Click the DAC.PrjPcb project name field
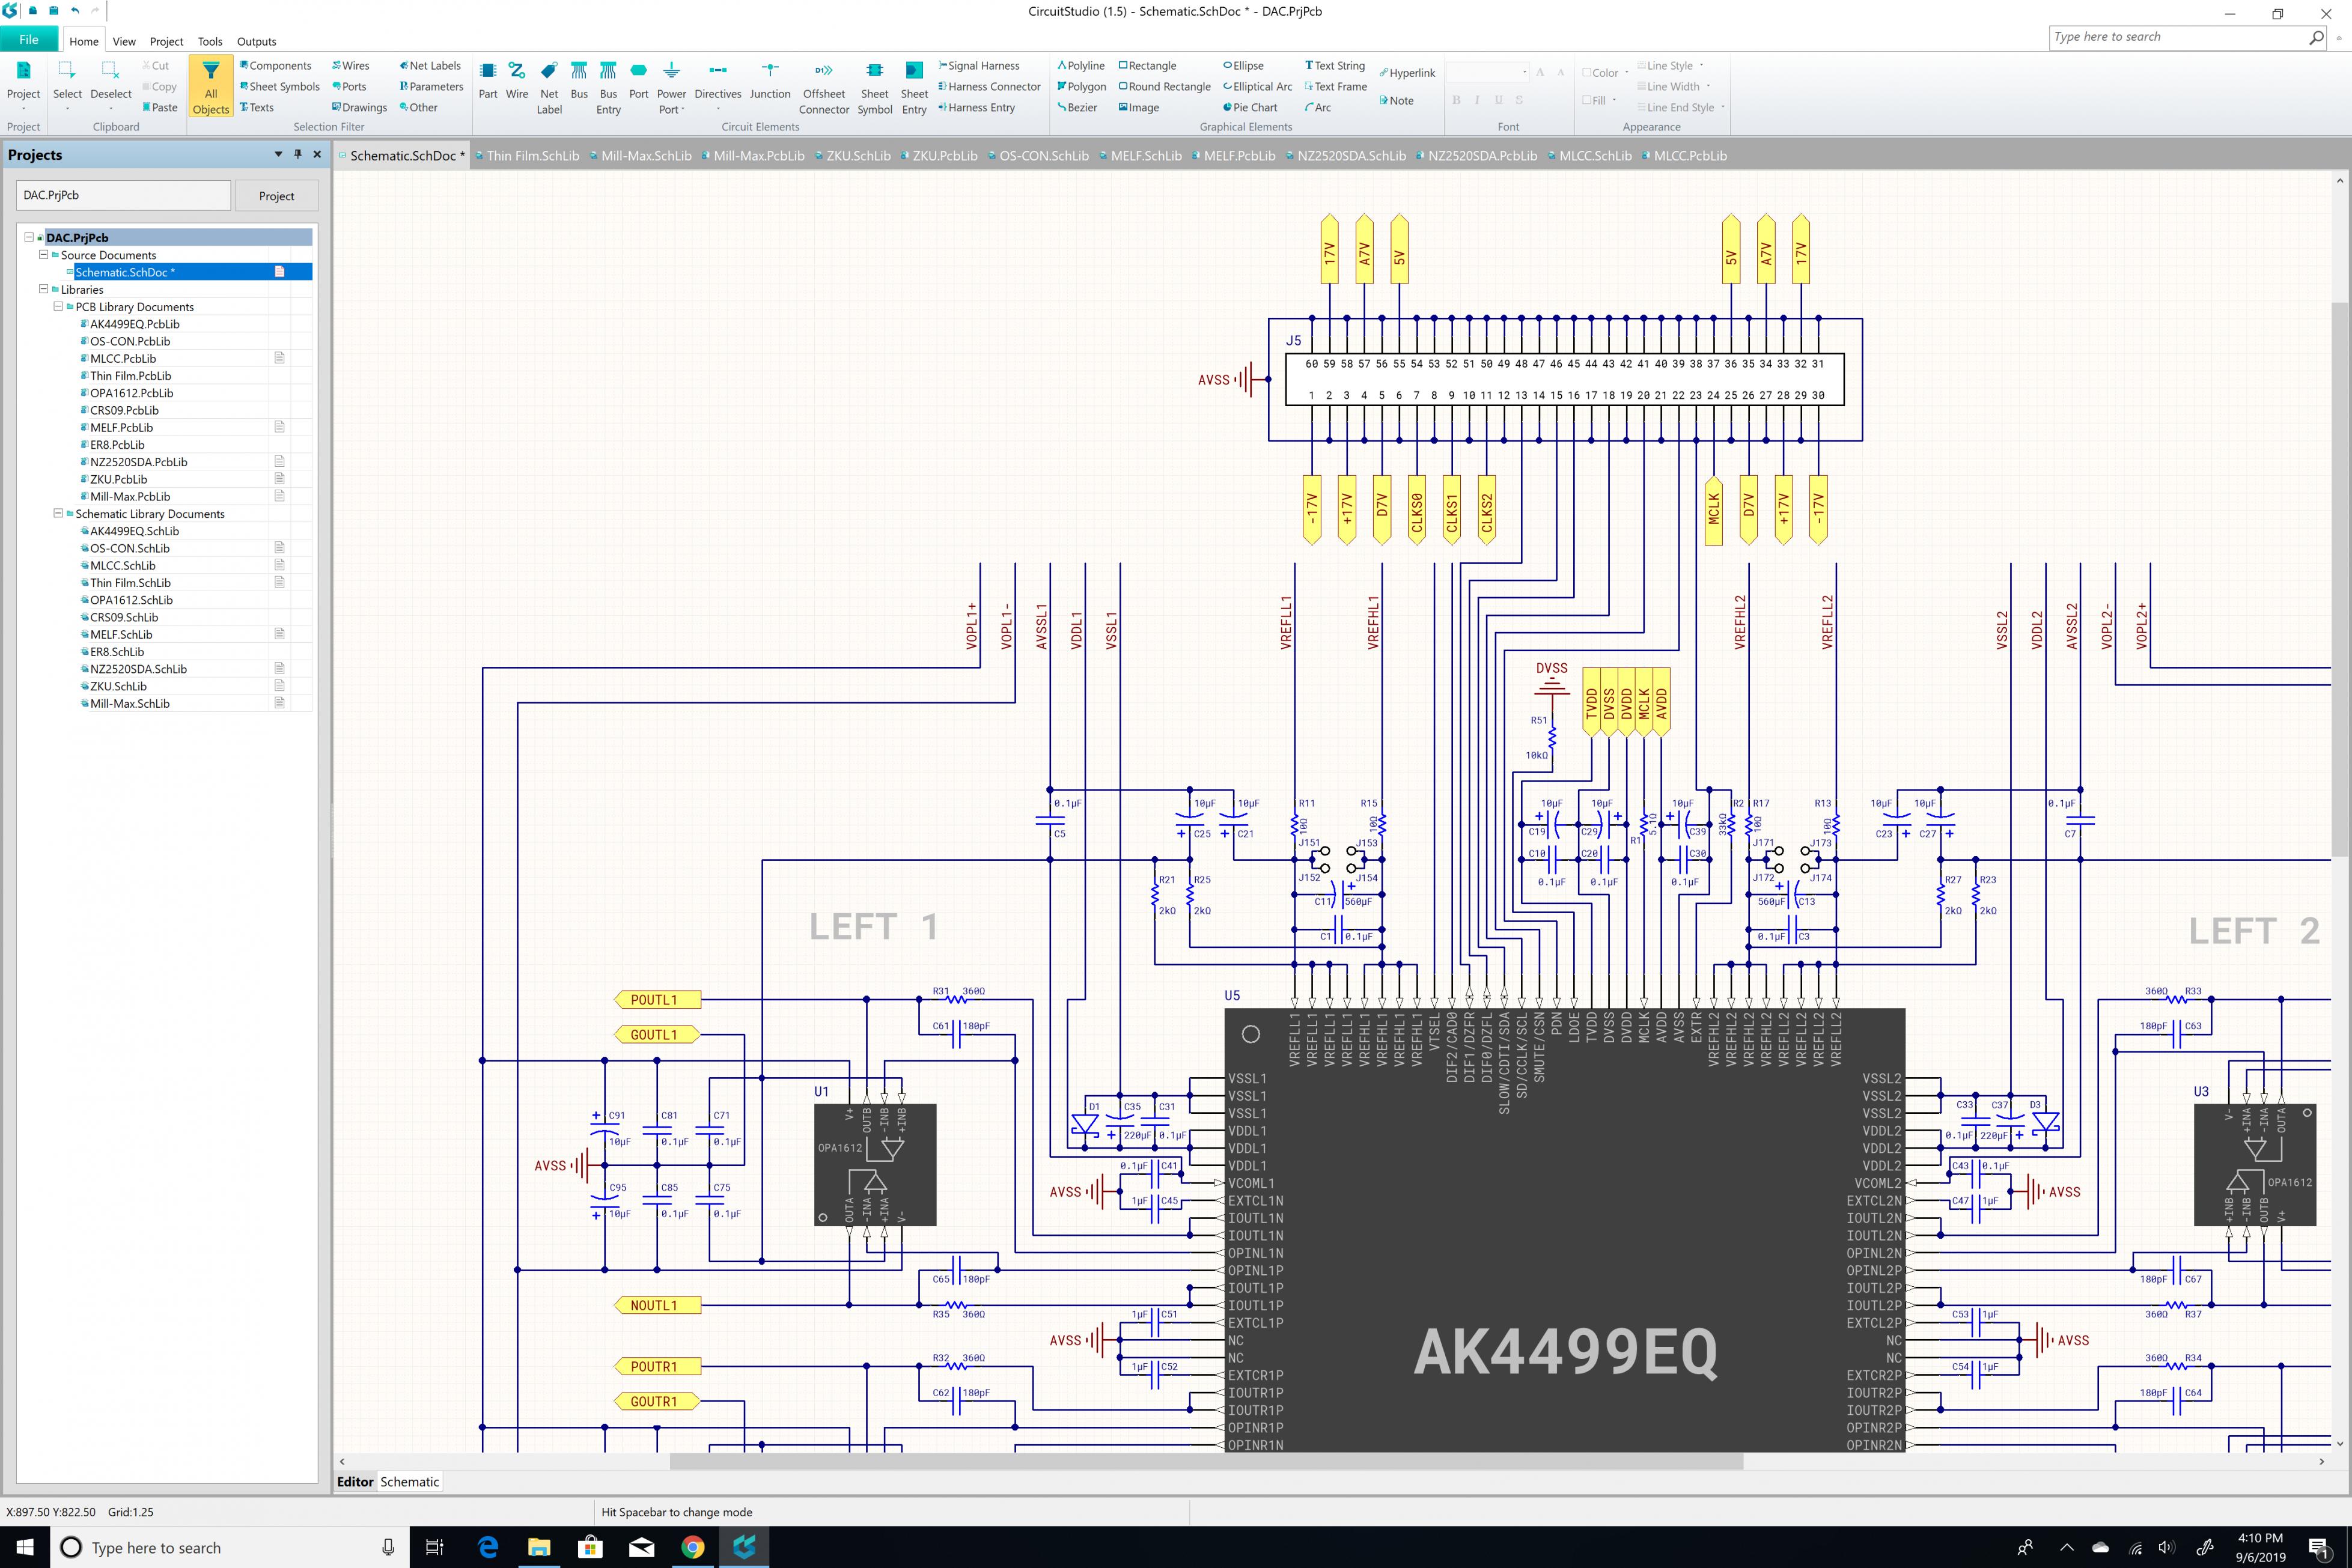2352x1568 pixels. [x=123, y=195]
